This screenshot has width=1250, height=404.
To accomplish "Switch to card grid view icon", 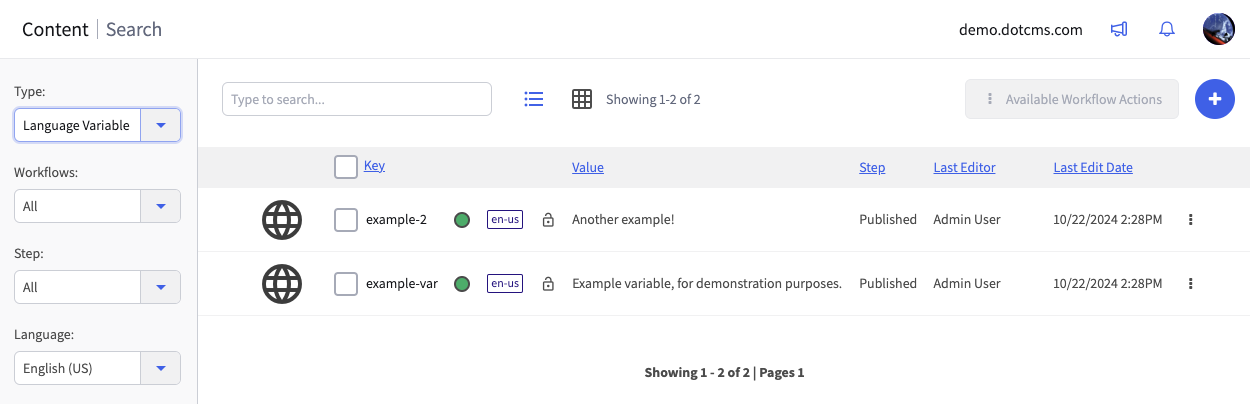I will pyautogui.click(x=582, y=99).
